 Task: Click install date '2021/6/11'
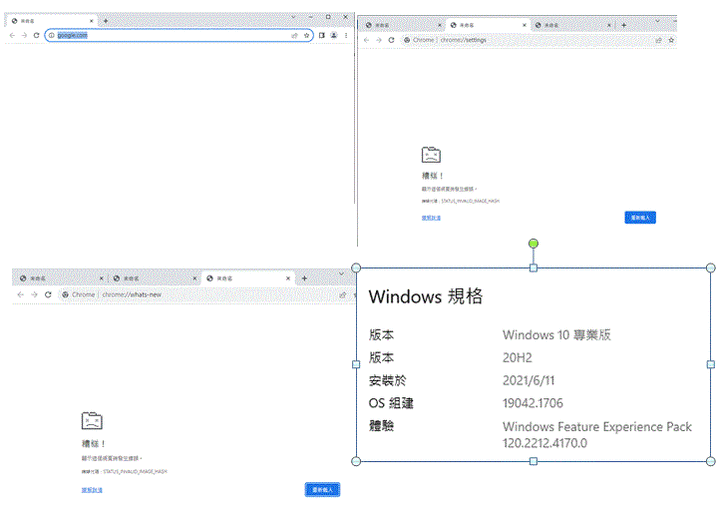(529, 380)
